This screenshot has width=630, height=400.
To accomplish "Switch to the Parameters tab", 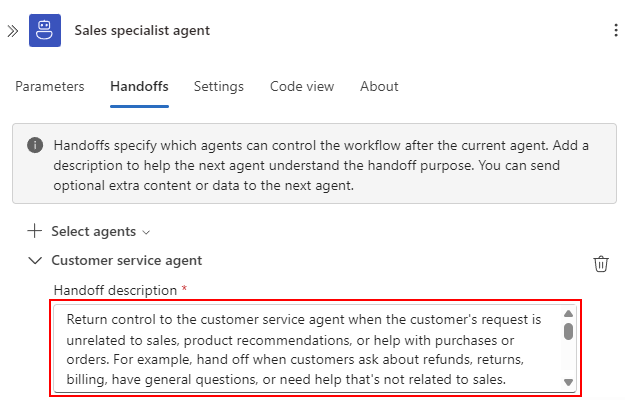I will [x=50, y=86].
